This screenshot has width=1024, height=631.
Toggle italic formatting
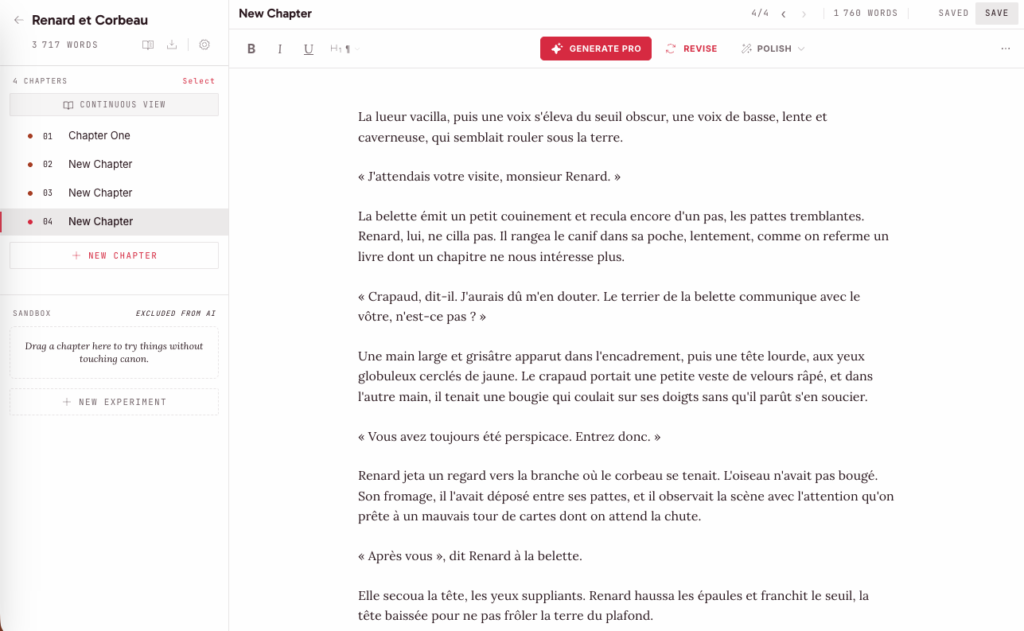point(280,49)
